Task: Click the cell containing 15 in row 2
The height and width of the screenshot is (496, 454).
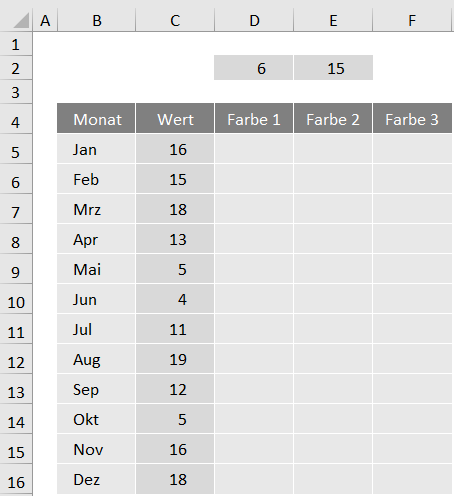Action: (x=333, y=68)
